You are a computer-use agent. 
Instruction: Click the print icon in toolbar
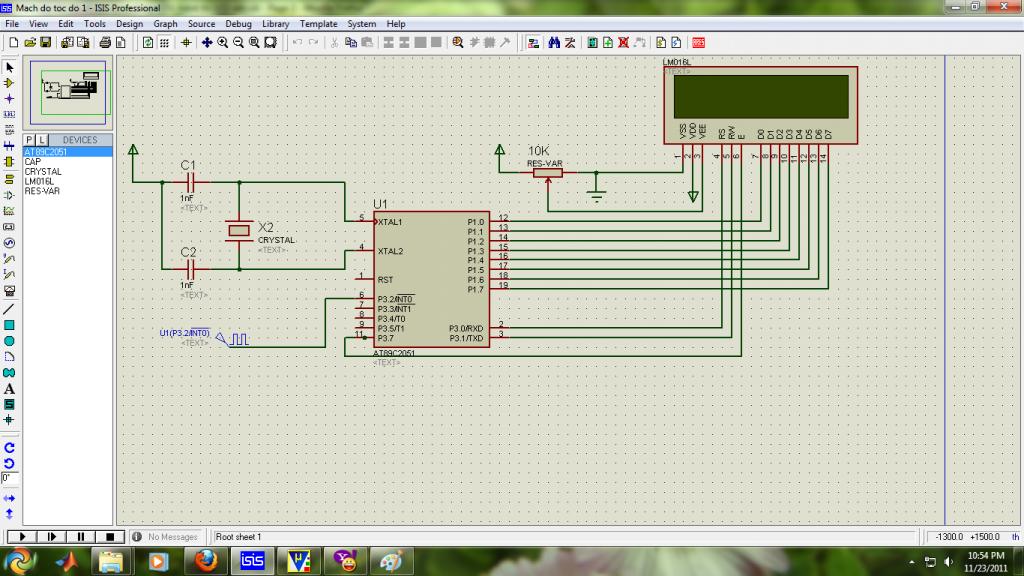105,43
